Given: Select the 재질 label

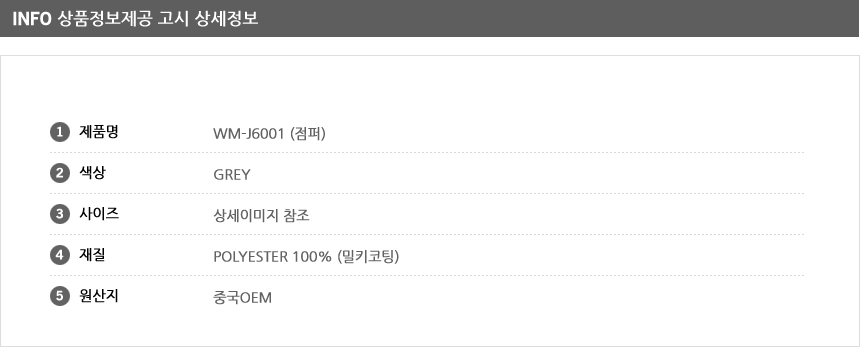Looking at the screenshot, I should click(92, 255).
